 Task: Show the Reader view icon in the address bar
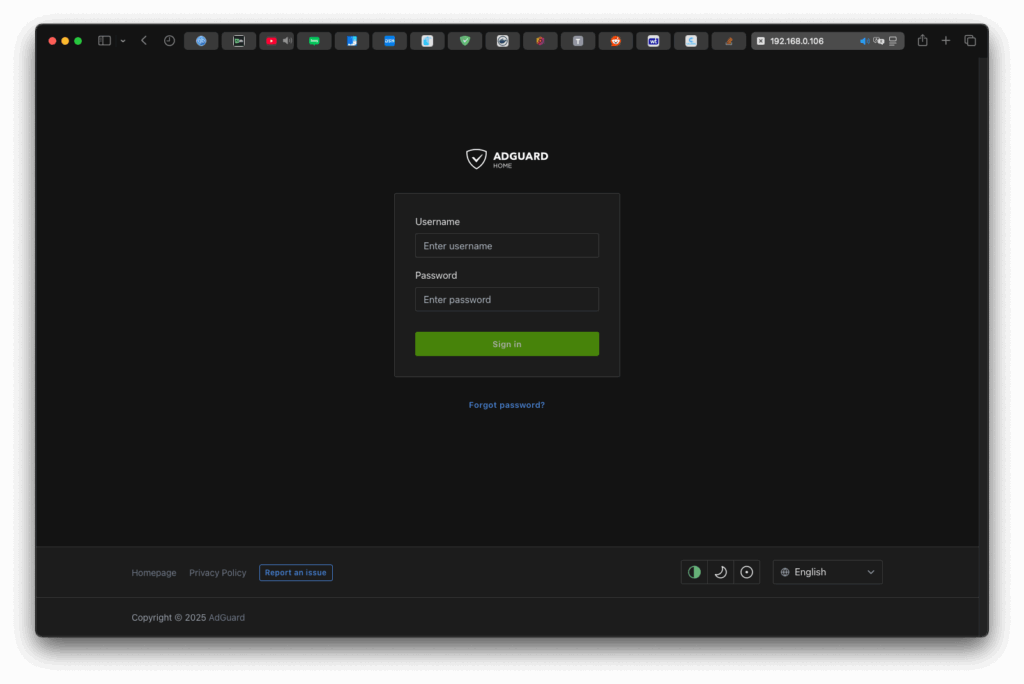[893, 41]
